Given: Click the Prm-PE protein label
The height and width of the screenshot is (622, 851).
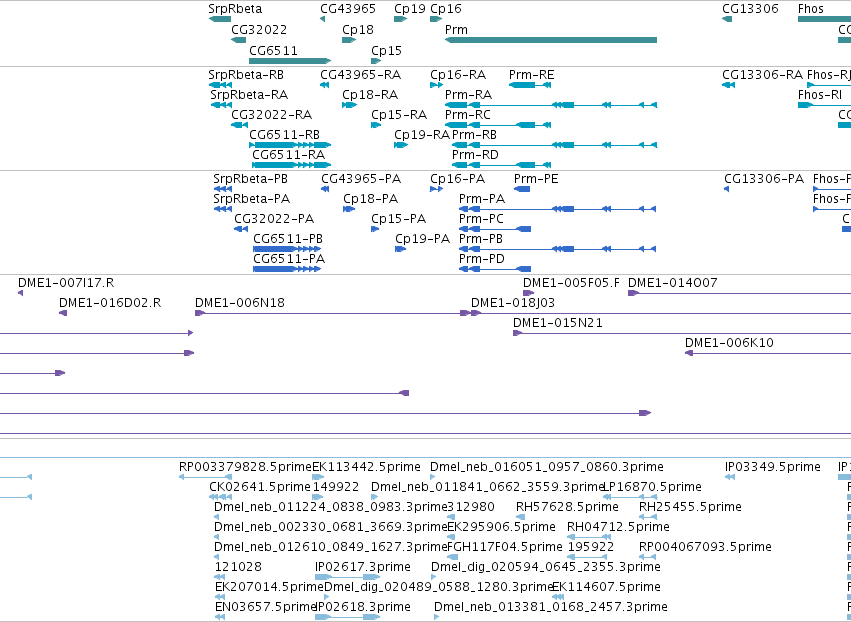Looking at the screenshot, I should click(x=536, y=179).
